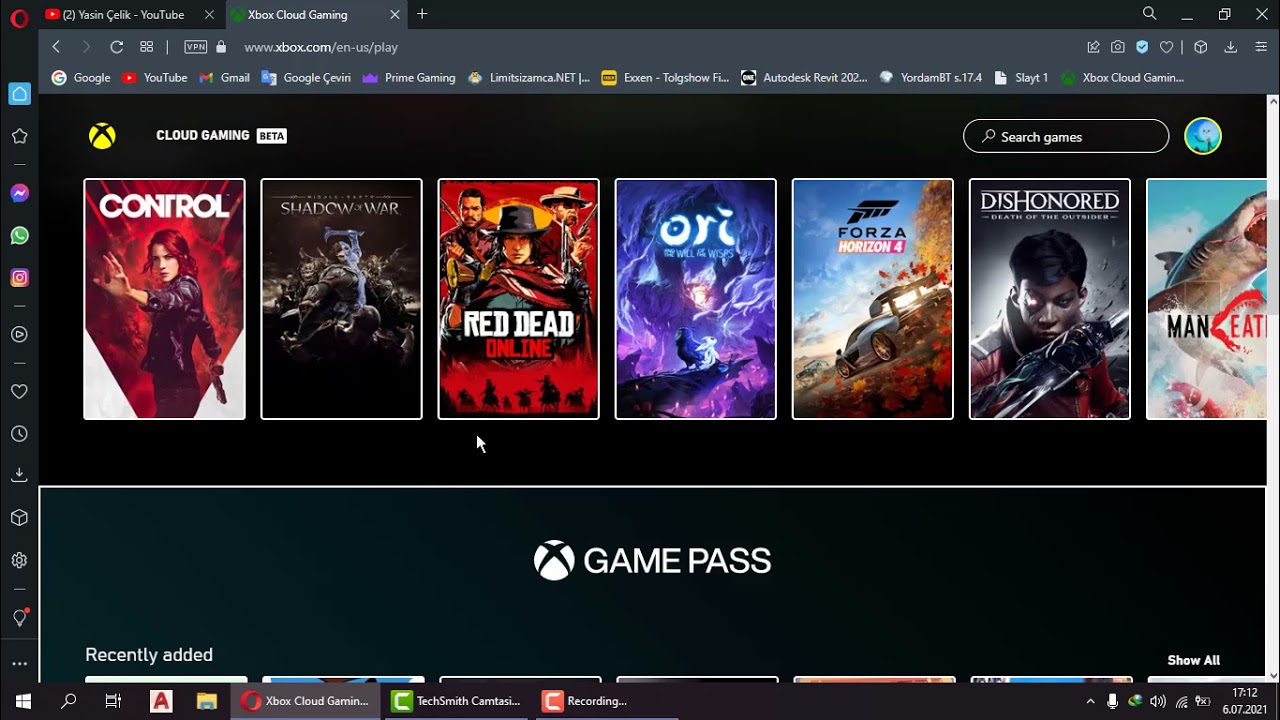Click the page vertical scrollbar
The width and height of the screenshot is (1280, 720).
[1273, 390]
